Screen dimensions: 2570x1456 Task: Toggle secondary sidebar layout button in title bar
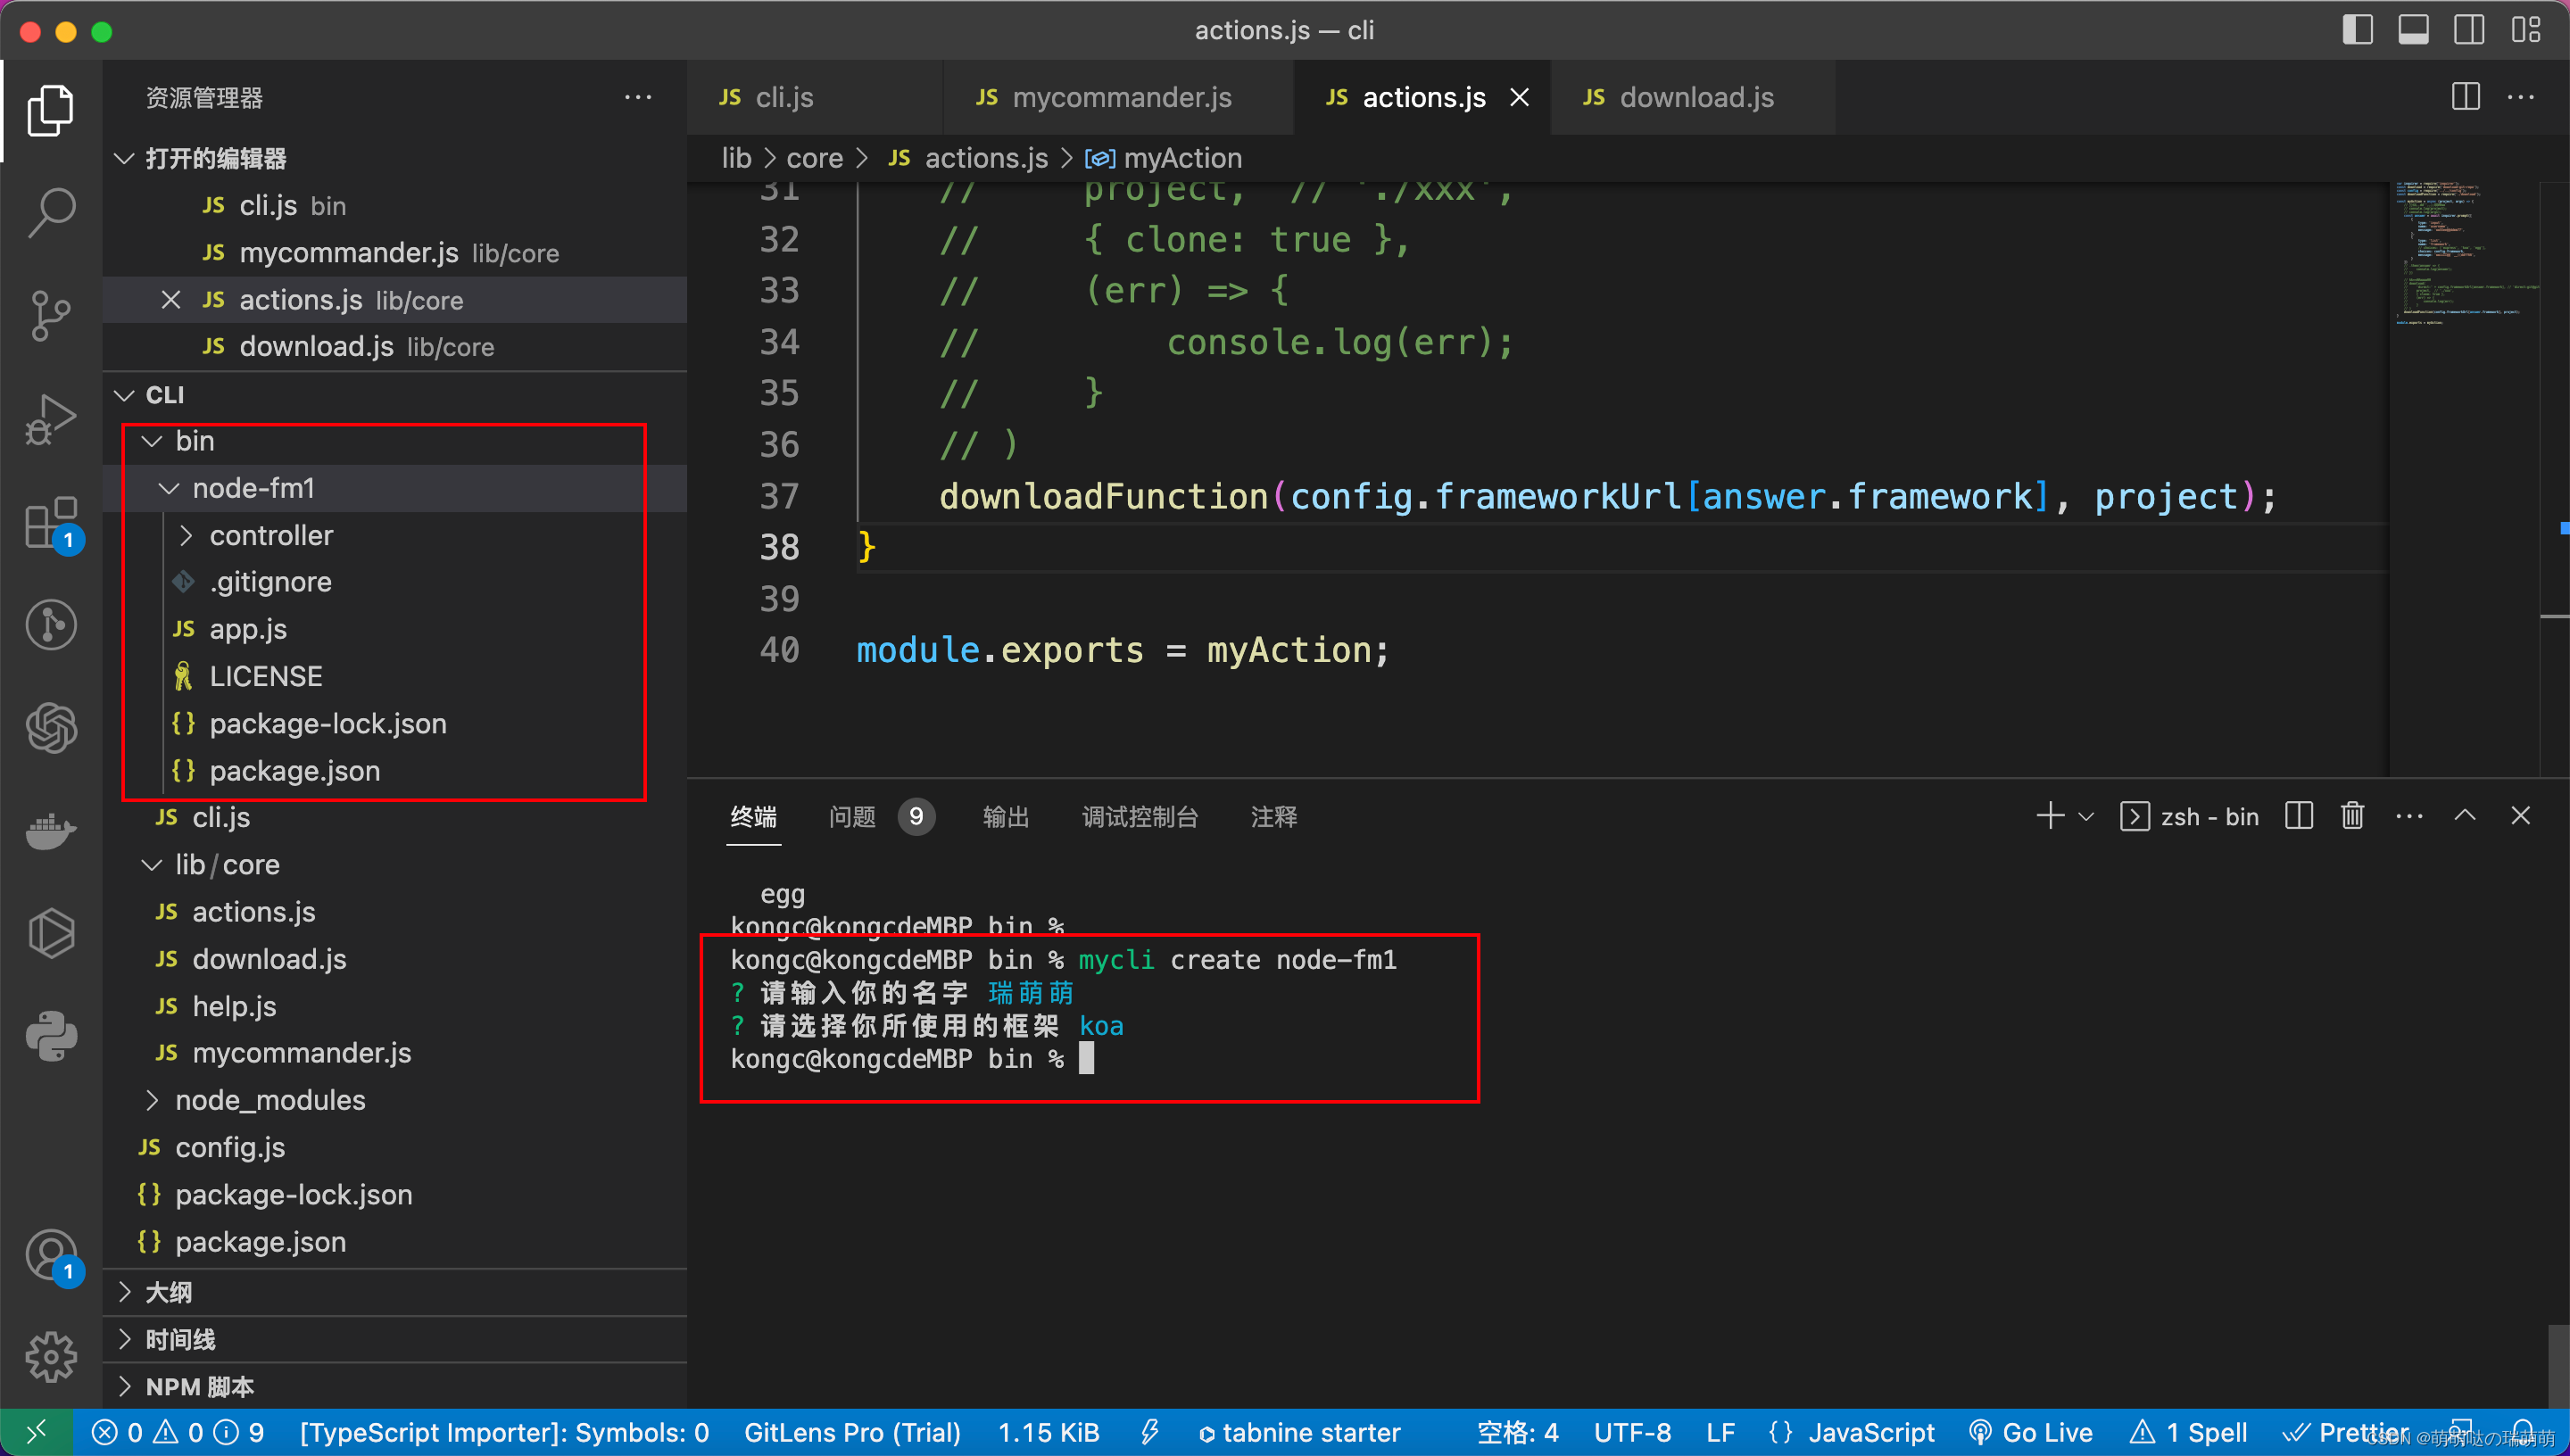coord(2469,30)
